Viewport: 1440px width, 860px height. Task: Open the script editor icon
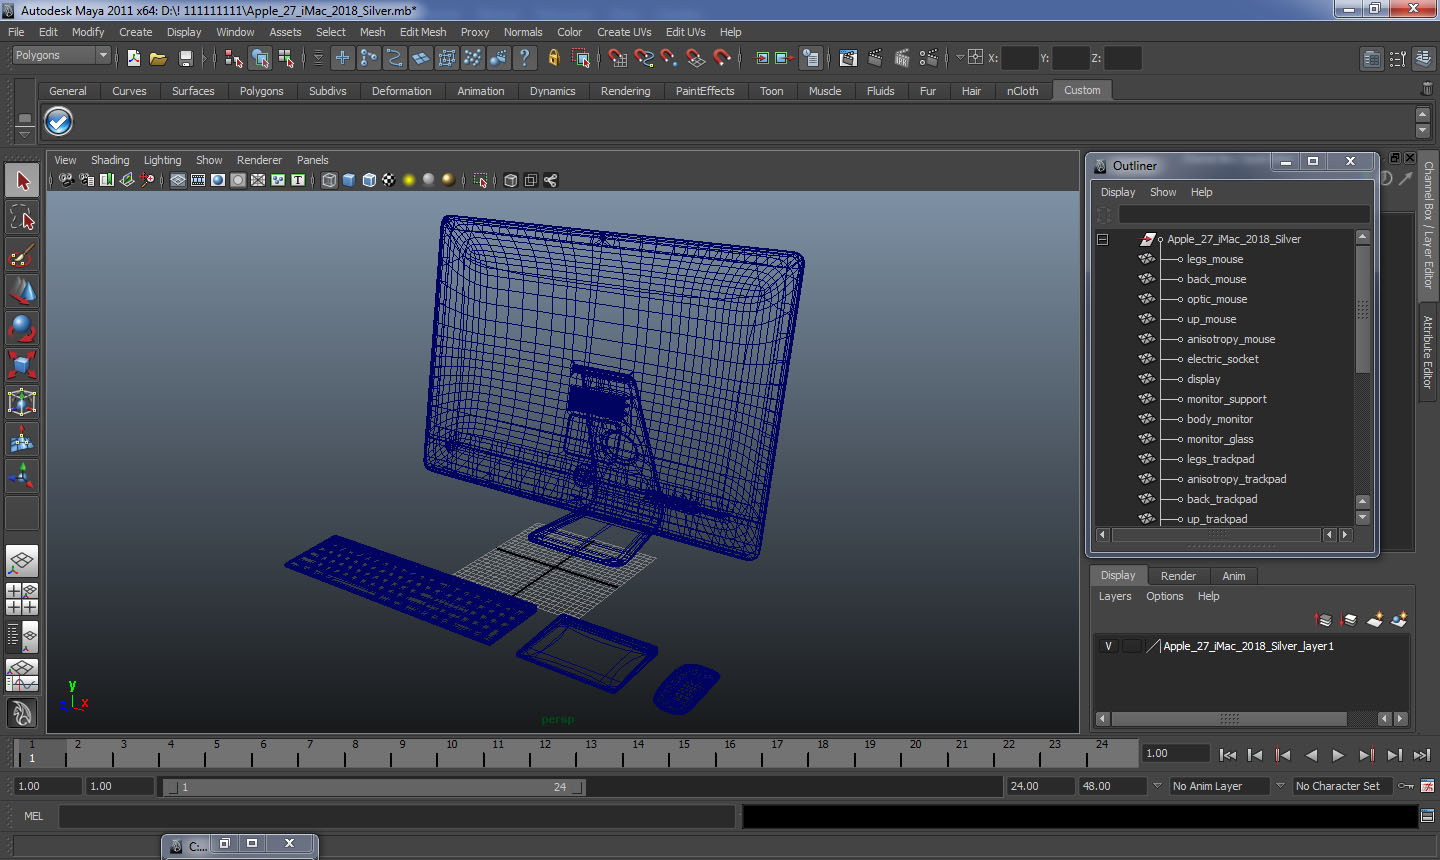[x=1428, y=816]
